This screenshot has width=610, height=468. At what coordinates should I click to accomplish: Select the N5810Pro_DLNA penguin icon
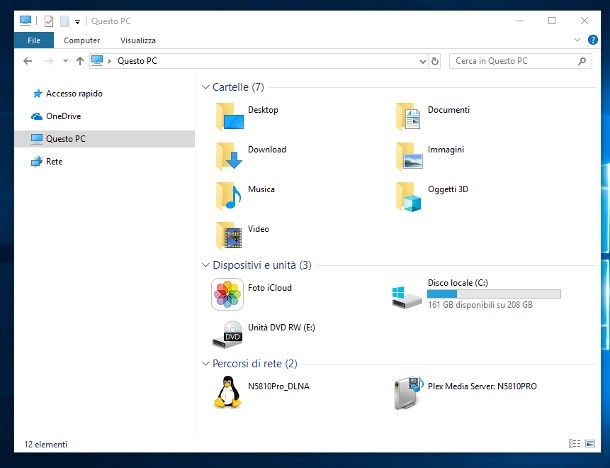point(228,392)
